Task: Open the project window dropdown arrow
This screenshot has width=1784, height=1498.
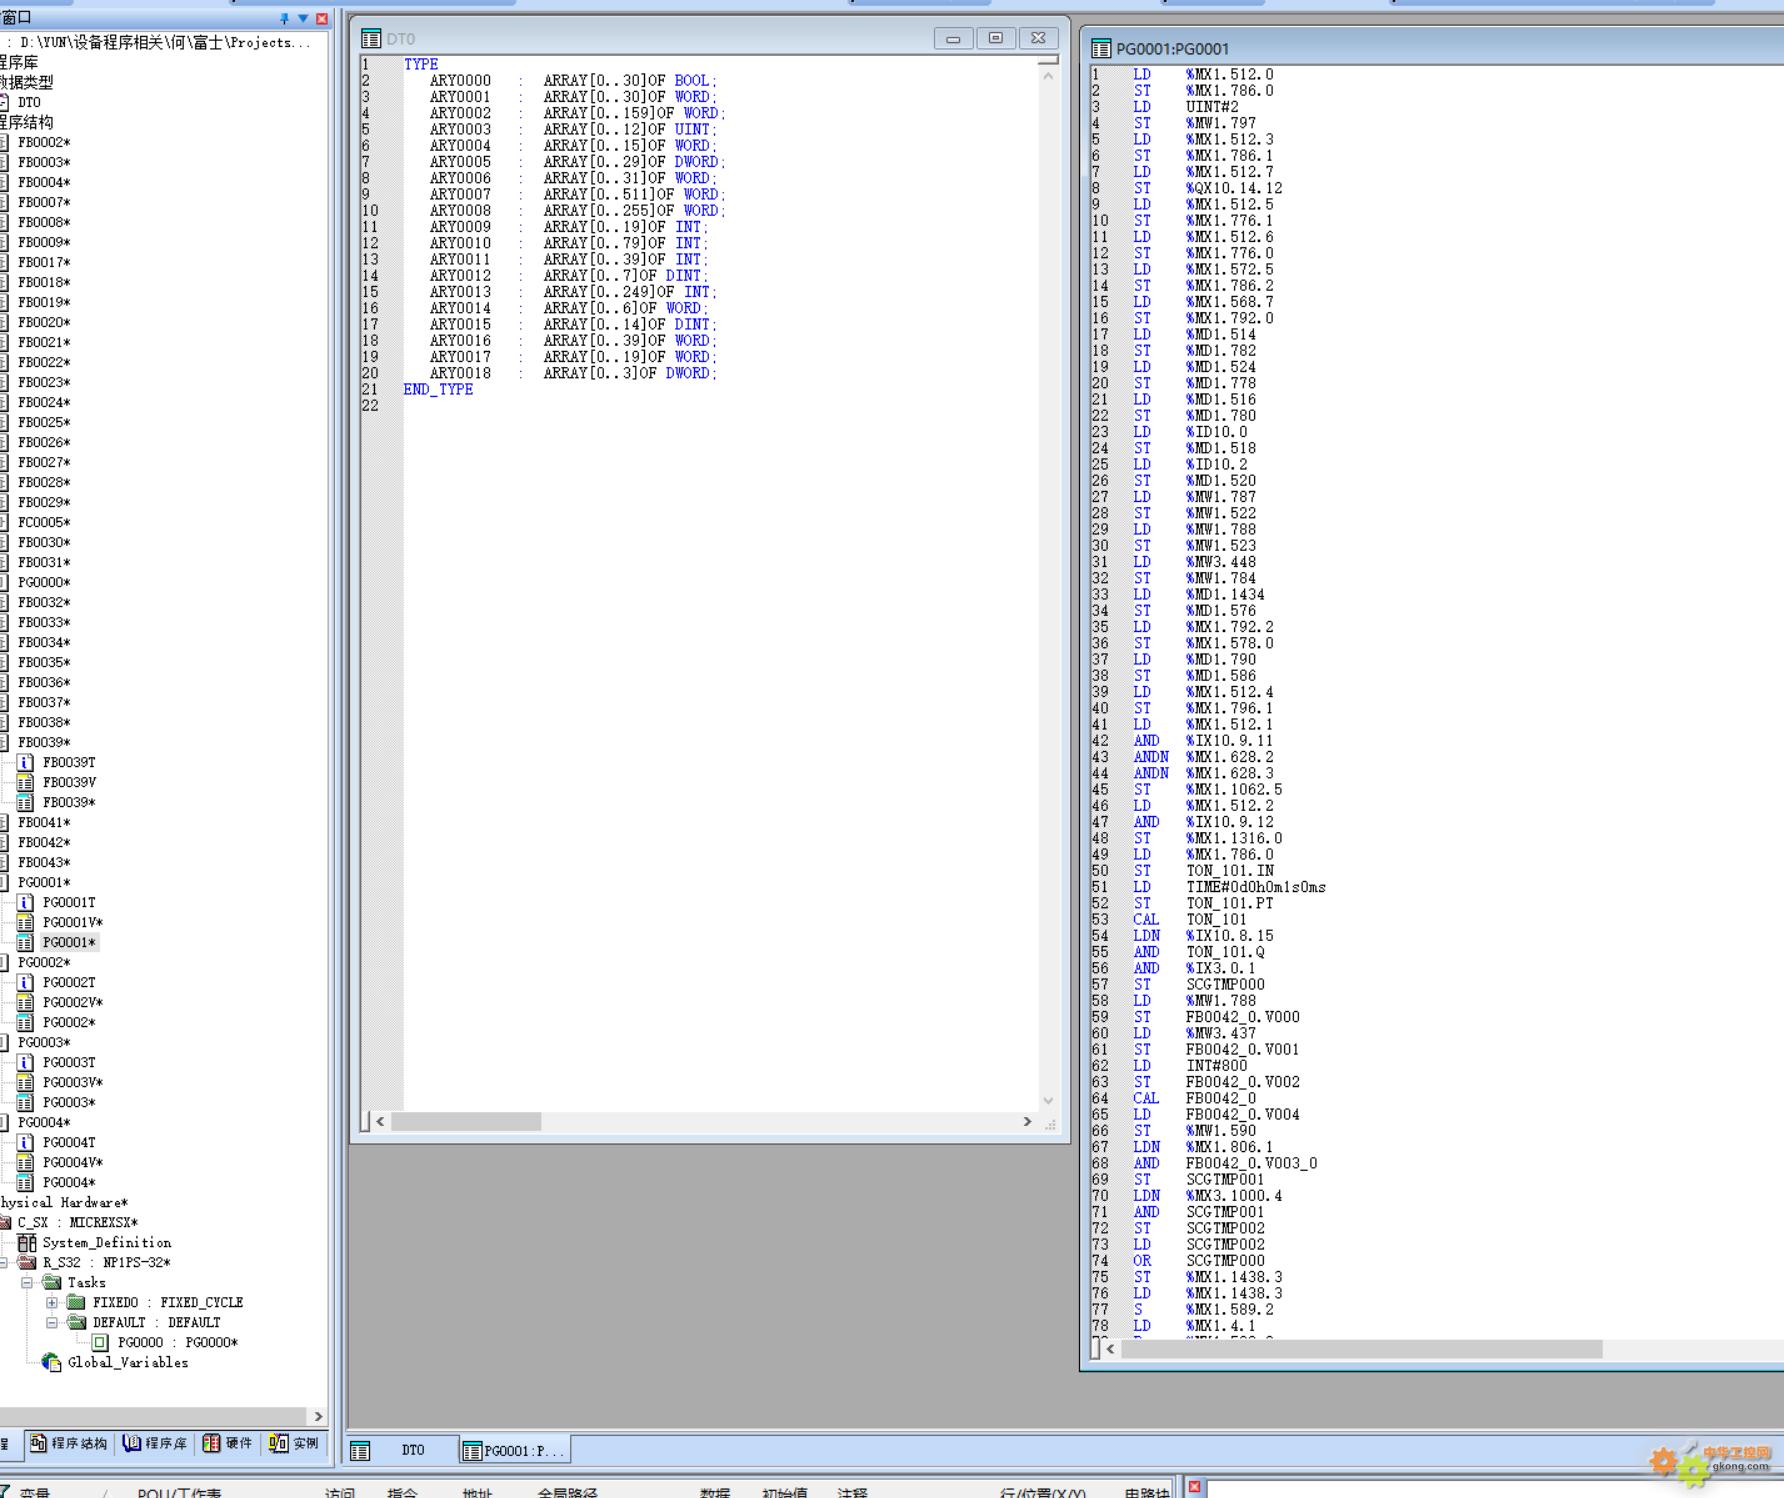Action: coord(303,18)
